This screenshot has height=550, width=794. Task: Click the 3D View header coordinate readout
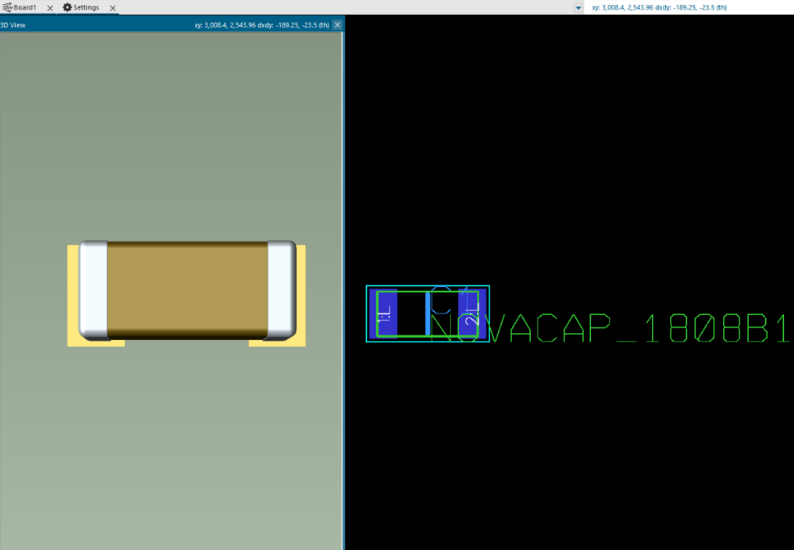pyautogui.click(x=262, y=25)
